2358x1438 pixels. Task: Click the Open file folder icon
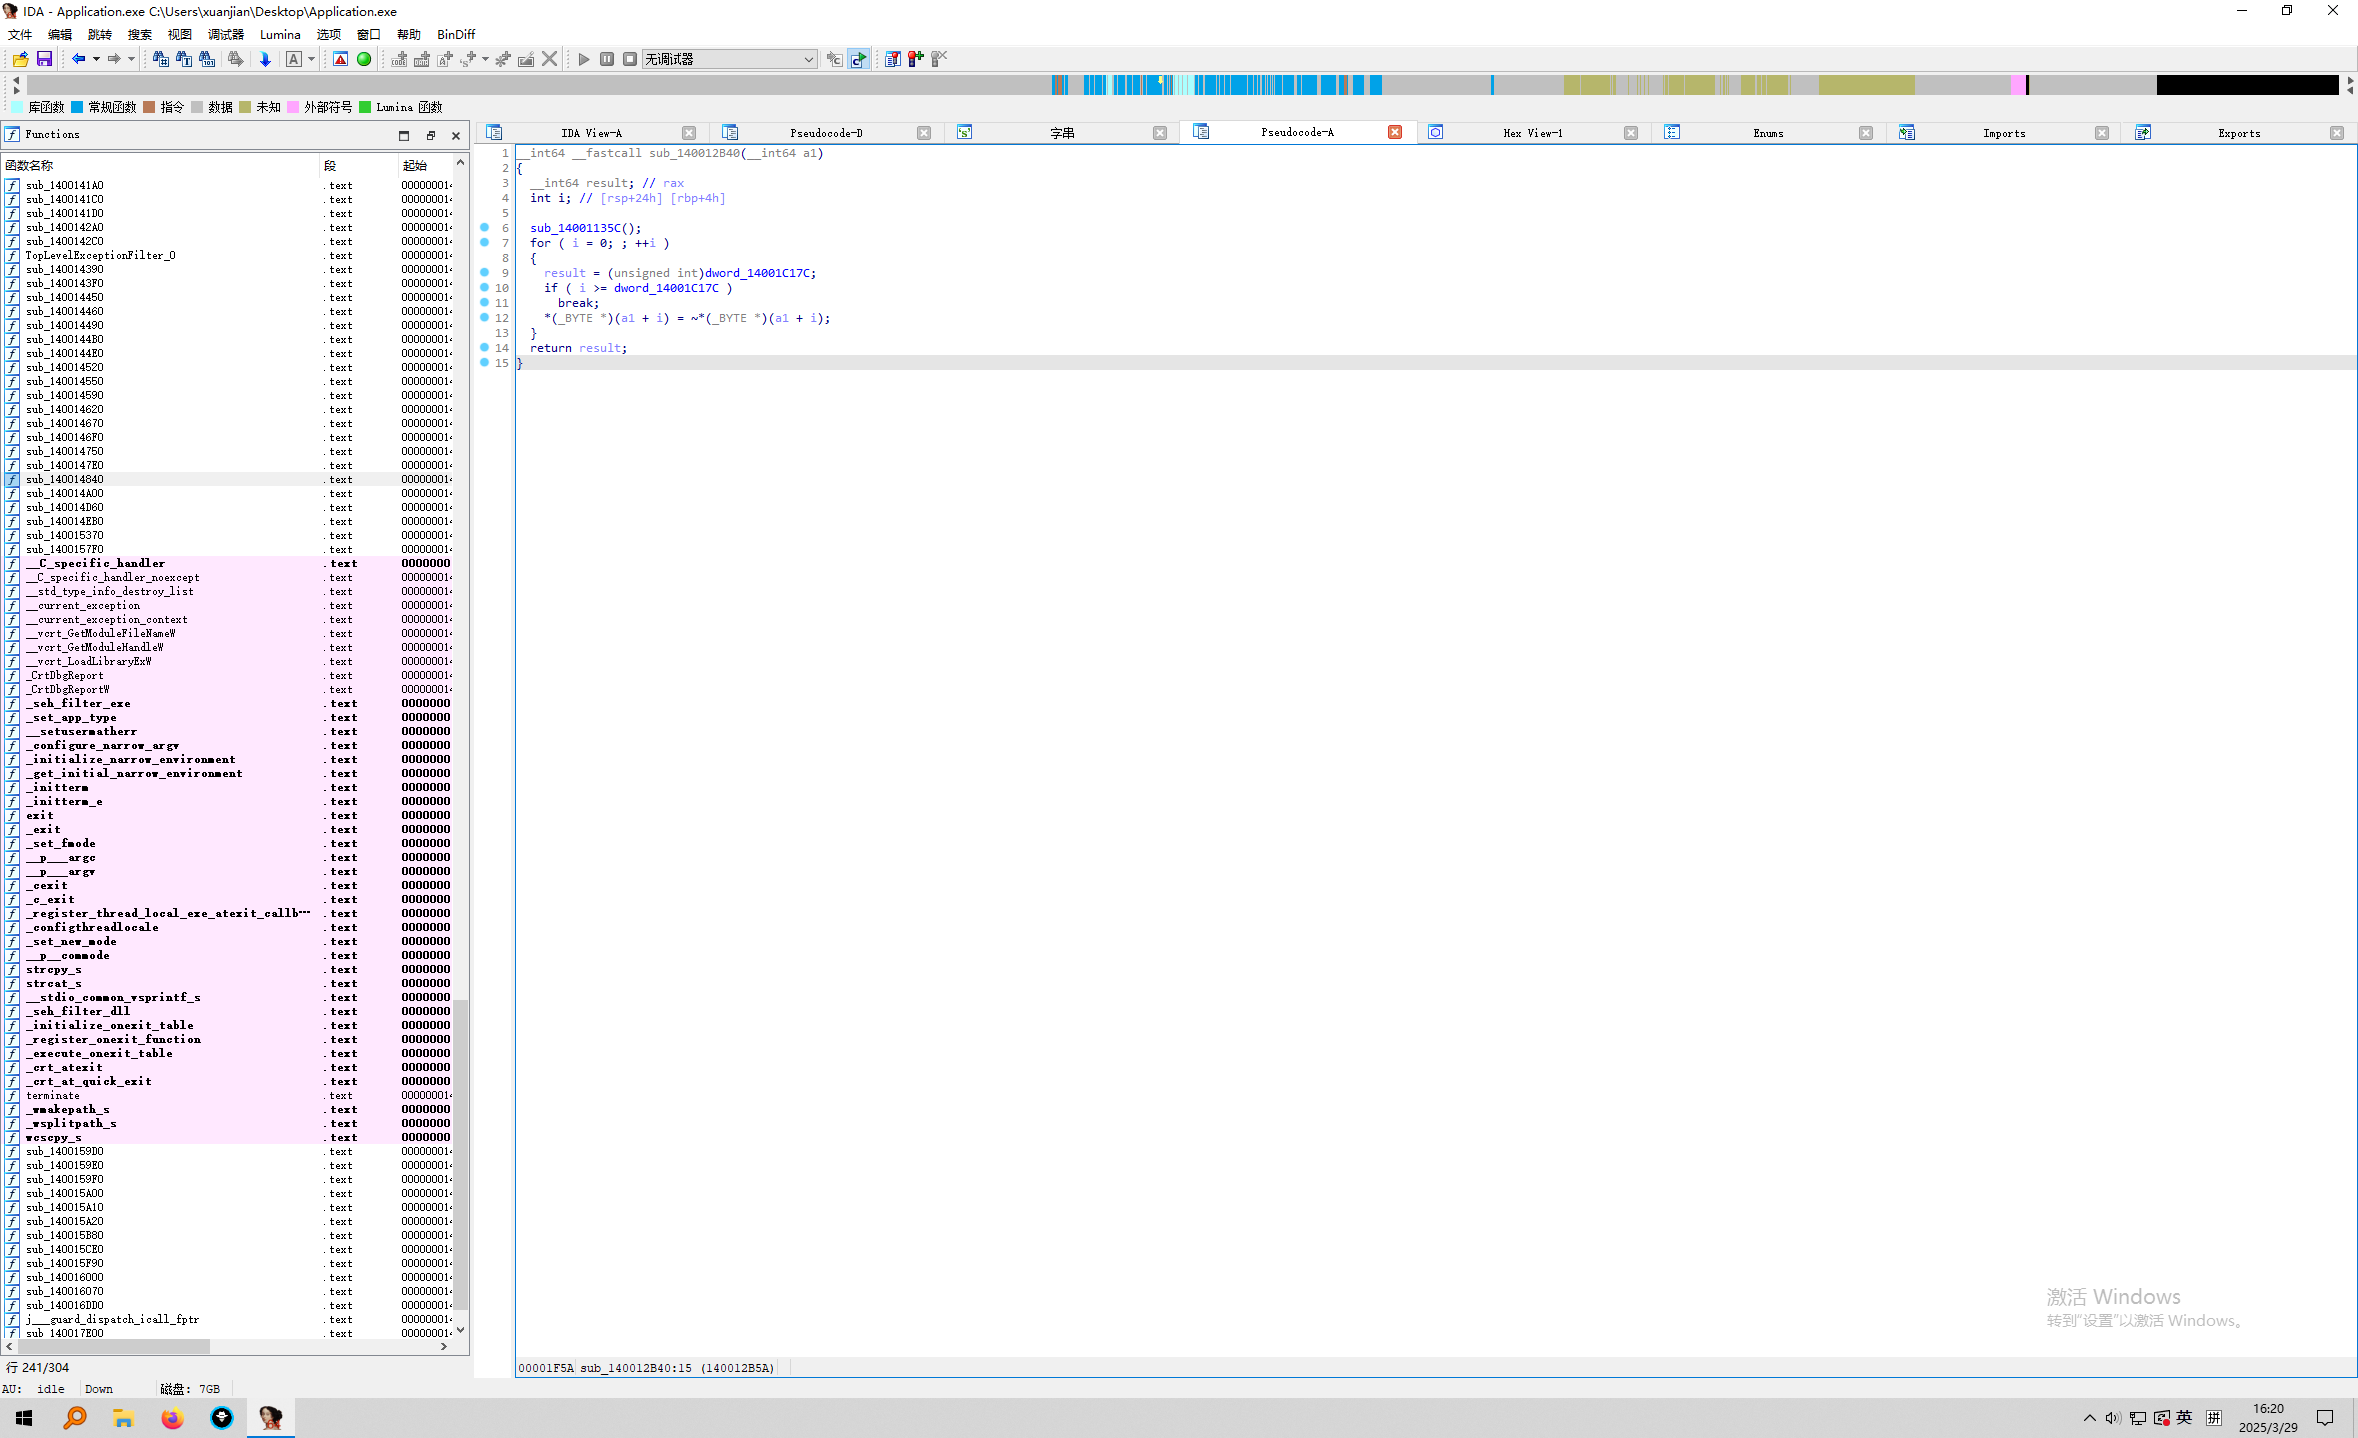click(20, 60)
